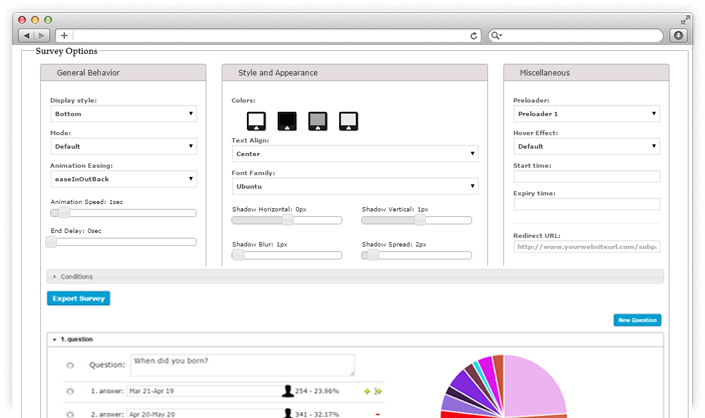
Task: Click the Shadow Horizontal slider handle
Action: (288, 220)
